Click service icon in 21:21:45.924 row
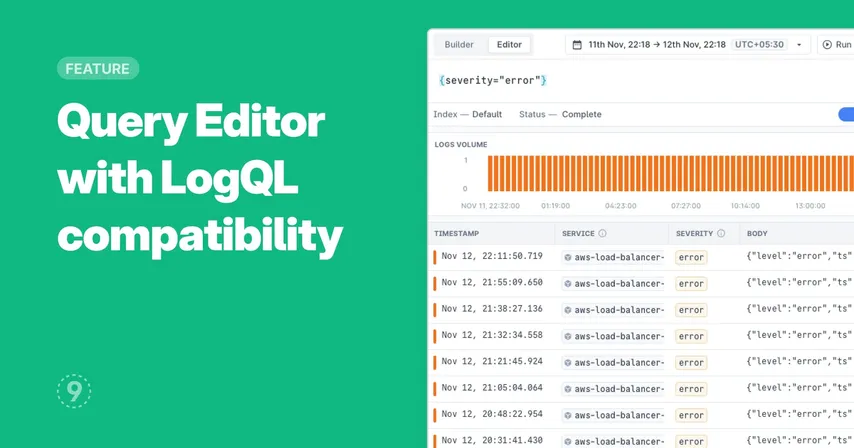This screenshot has height=448, width=854. [x=568, y=363]
